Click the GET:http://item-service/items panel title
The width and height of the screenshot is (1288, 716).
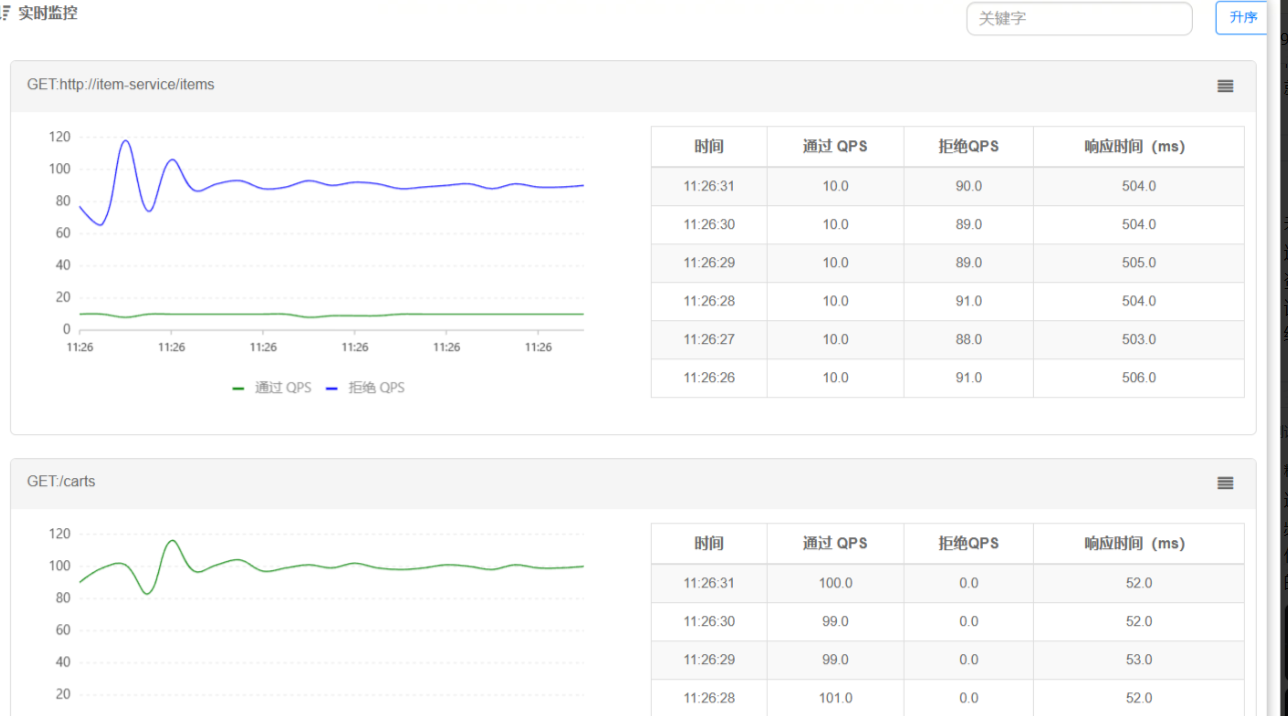click(x=121, y=85)
